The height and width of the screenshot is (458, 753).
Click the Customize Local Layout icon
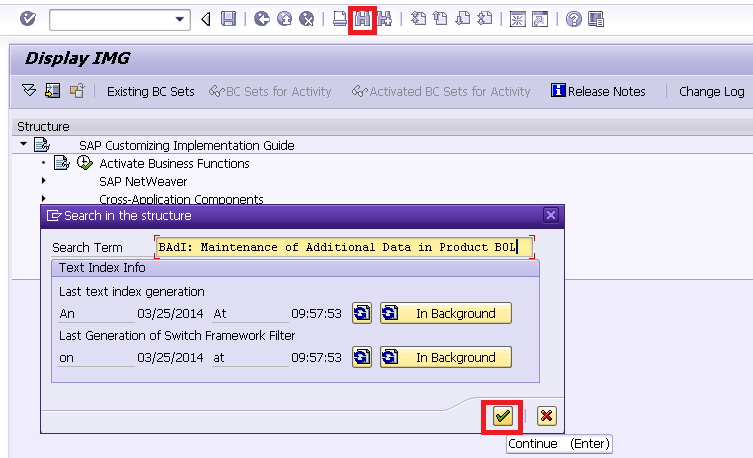(x=596, y=19)
